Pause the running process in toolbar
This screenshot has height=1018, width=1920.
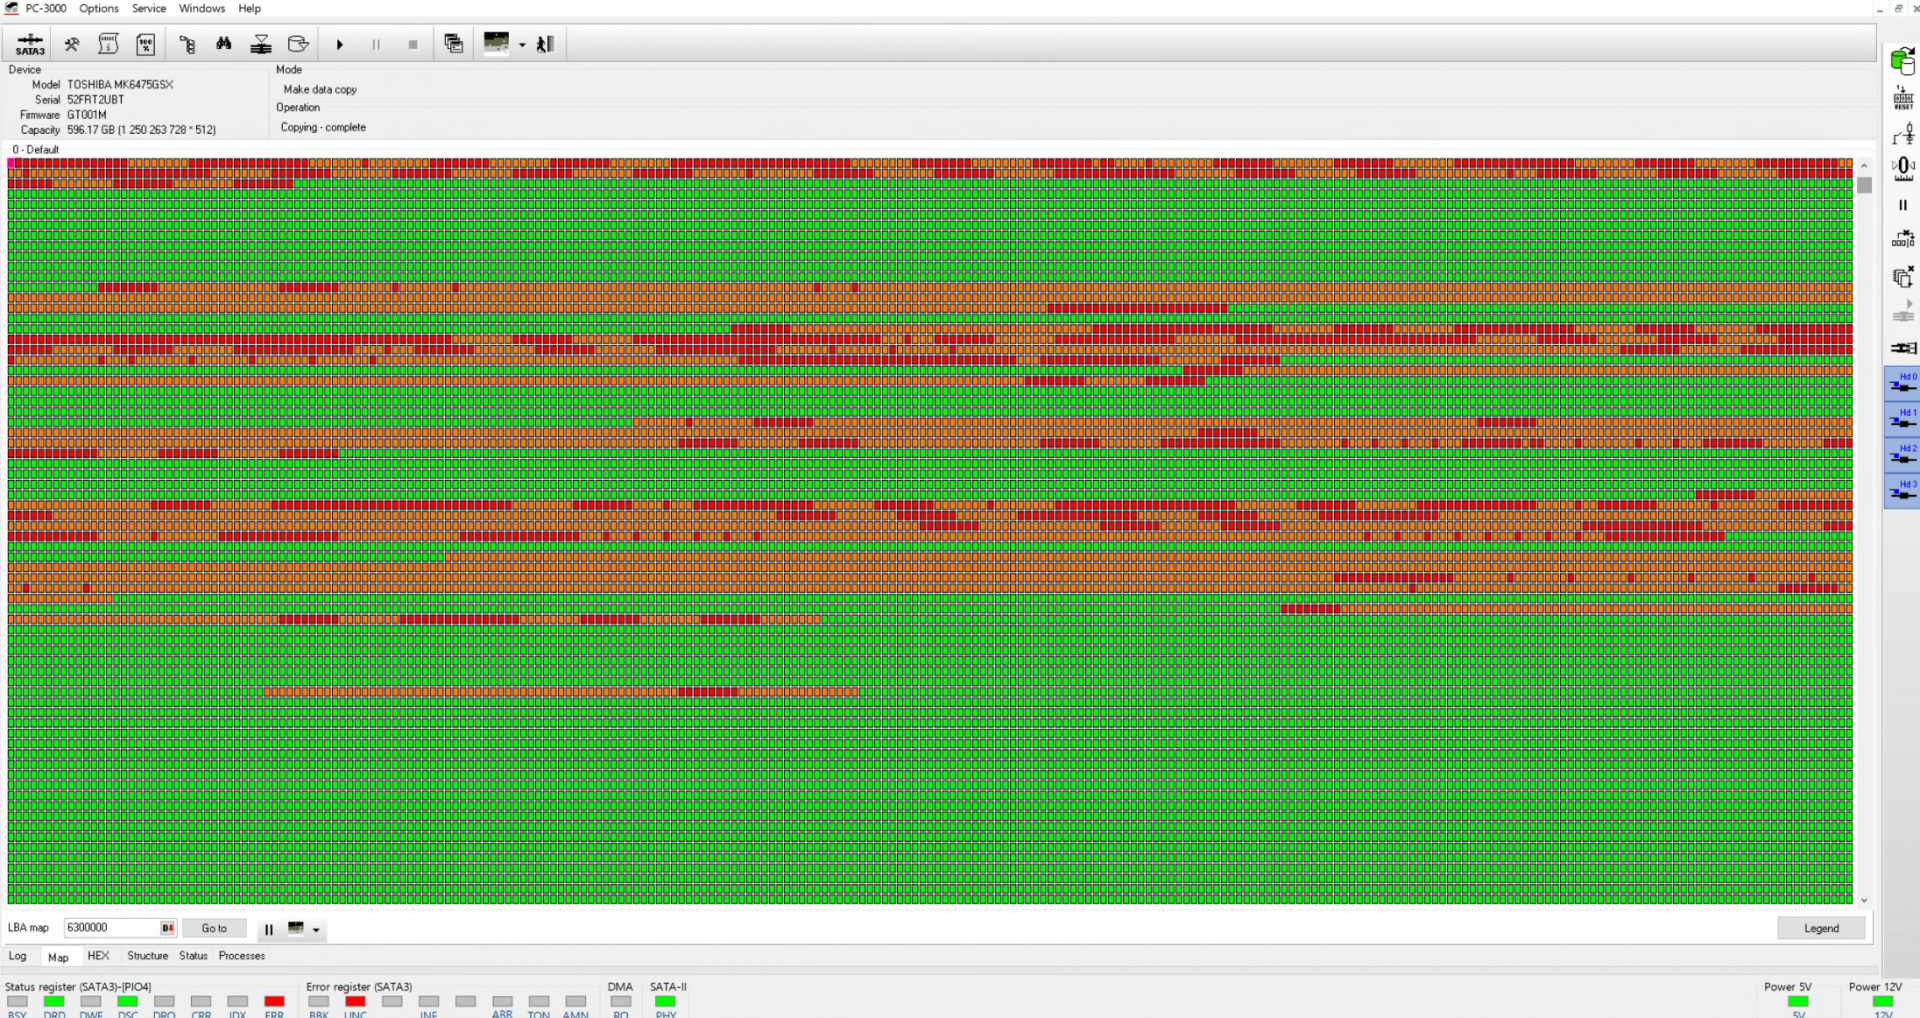point(376,44)
